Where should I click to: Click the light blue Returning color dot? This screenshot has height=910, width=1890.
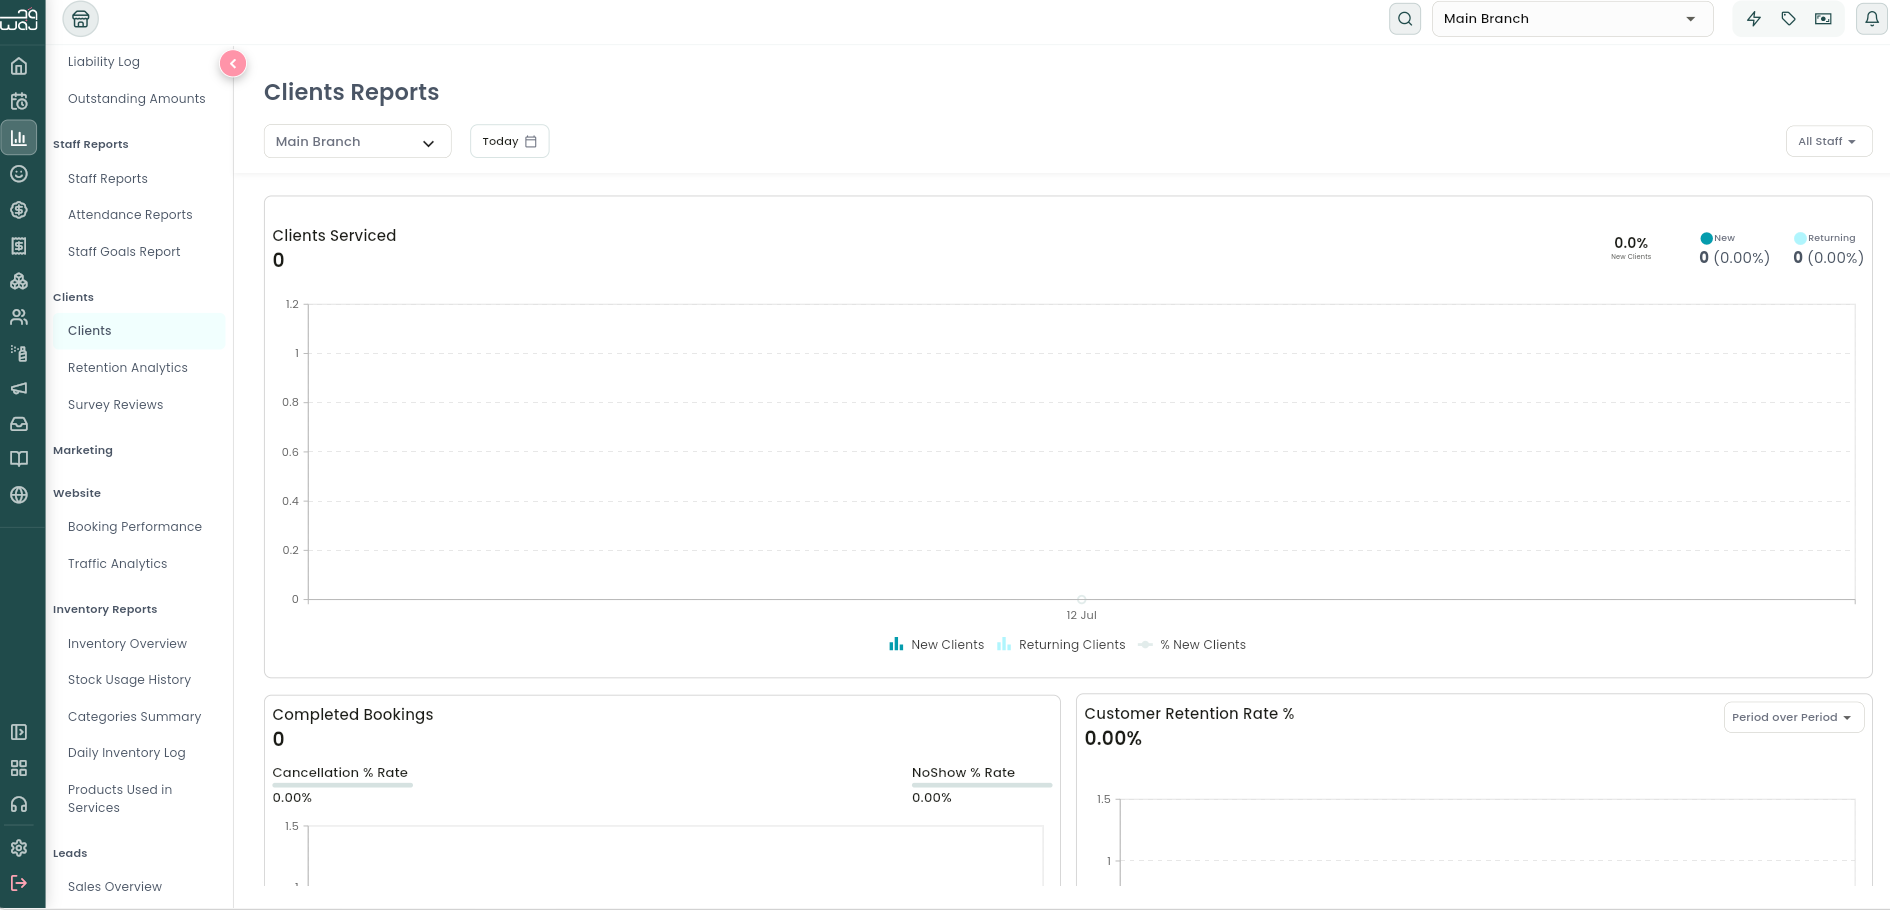[1800, 238]
